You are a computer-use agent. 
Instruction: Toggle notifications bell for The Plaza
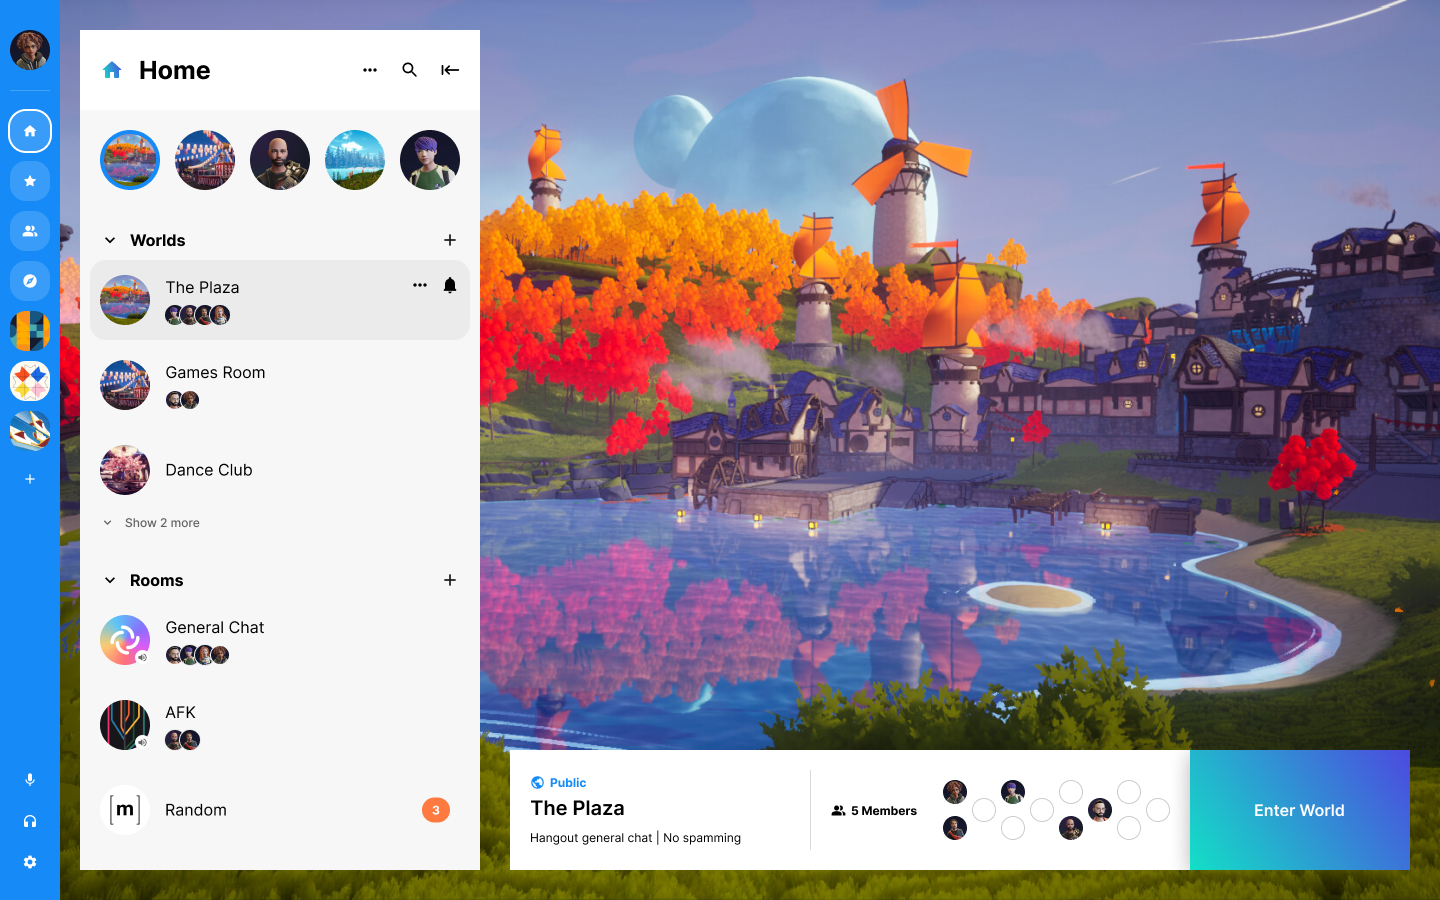[x=450, y=286]
